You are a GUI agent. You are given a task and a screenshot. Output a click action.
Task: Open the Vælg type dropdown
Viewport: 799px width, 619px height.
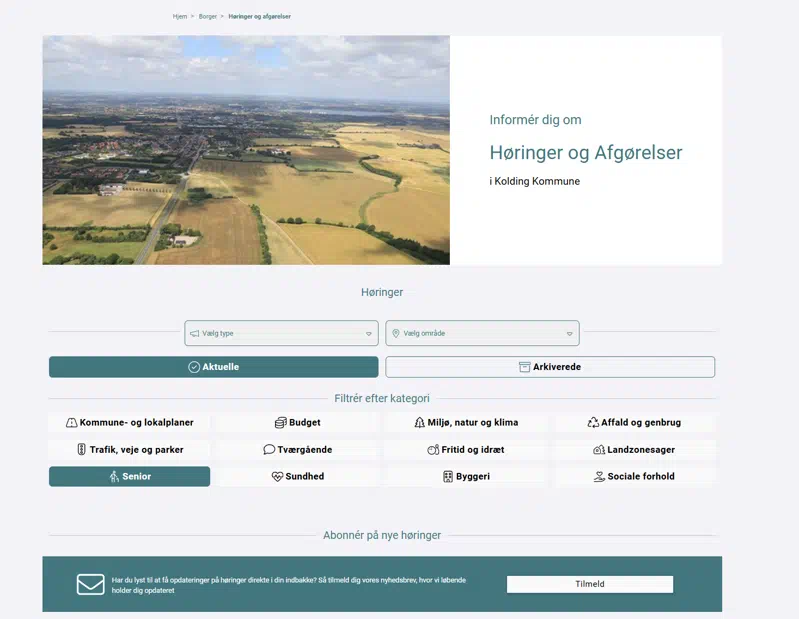tap(281, 333)
